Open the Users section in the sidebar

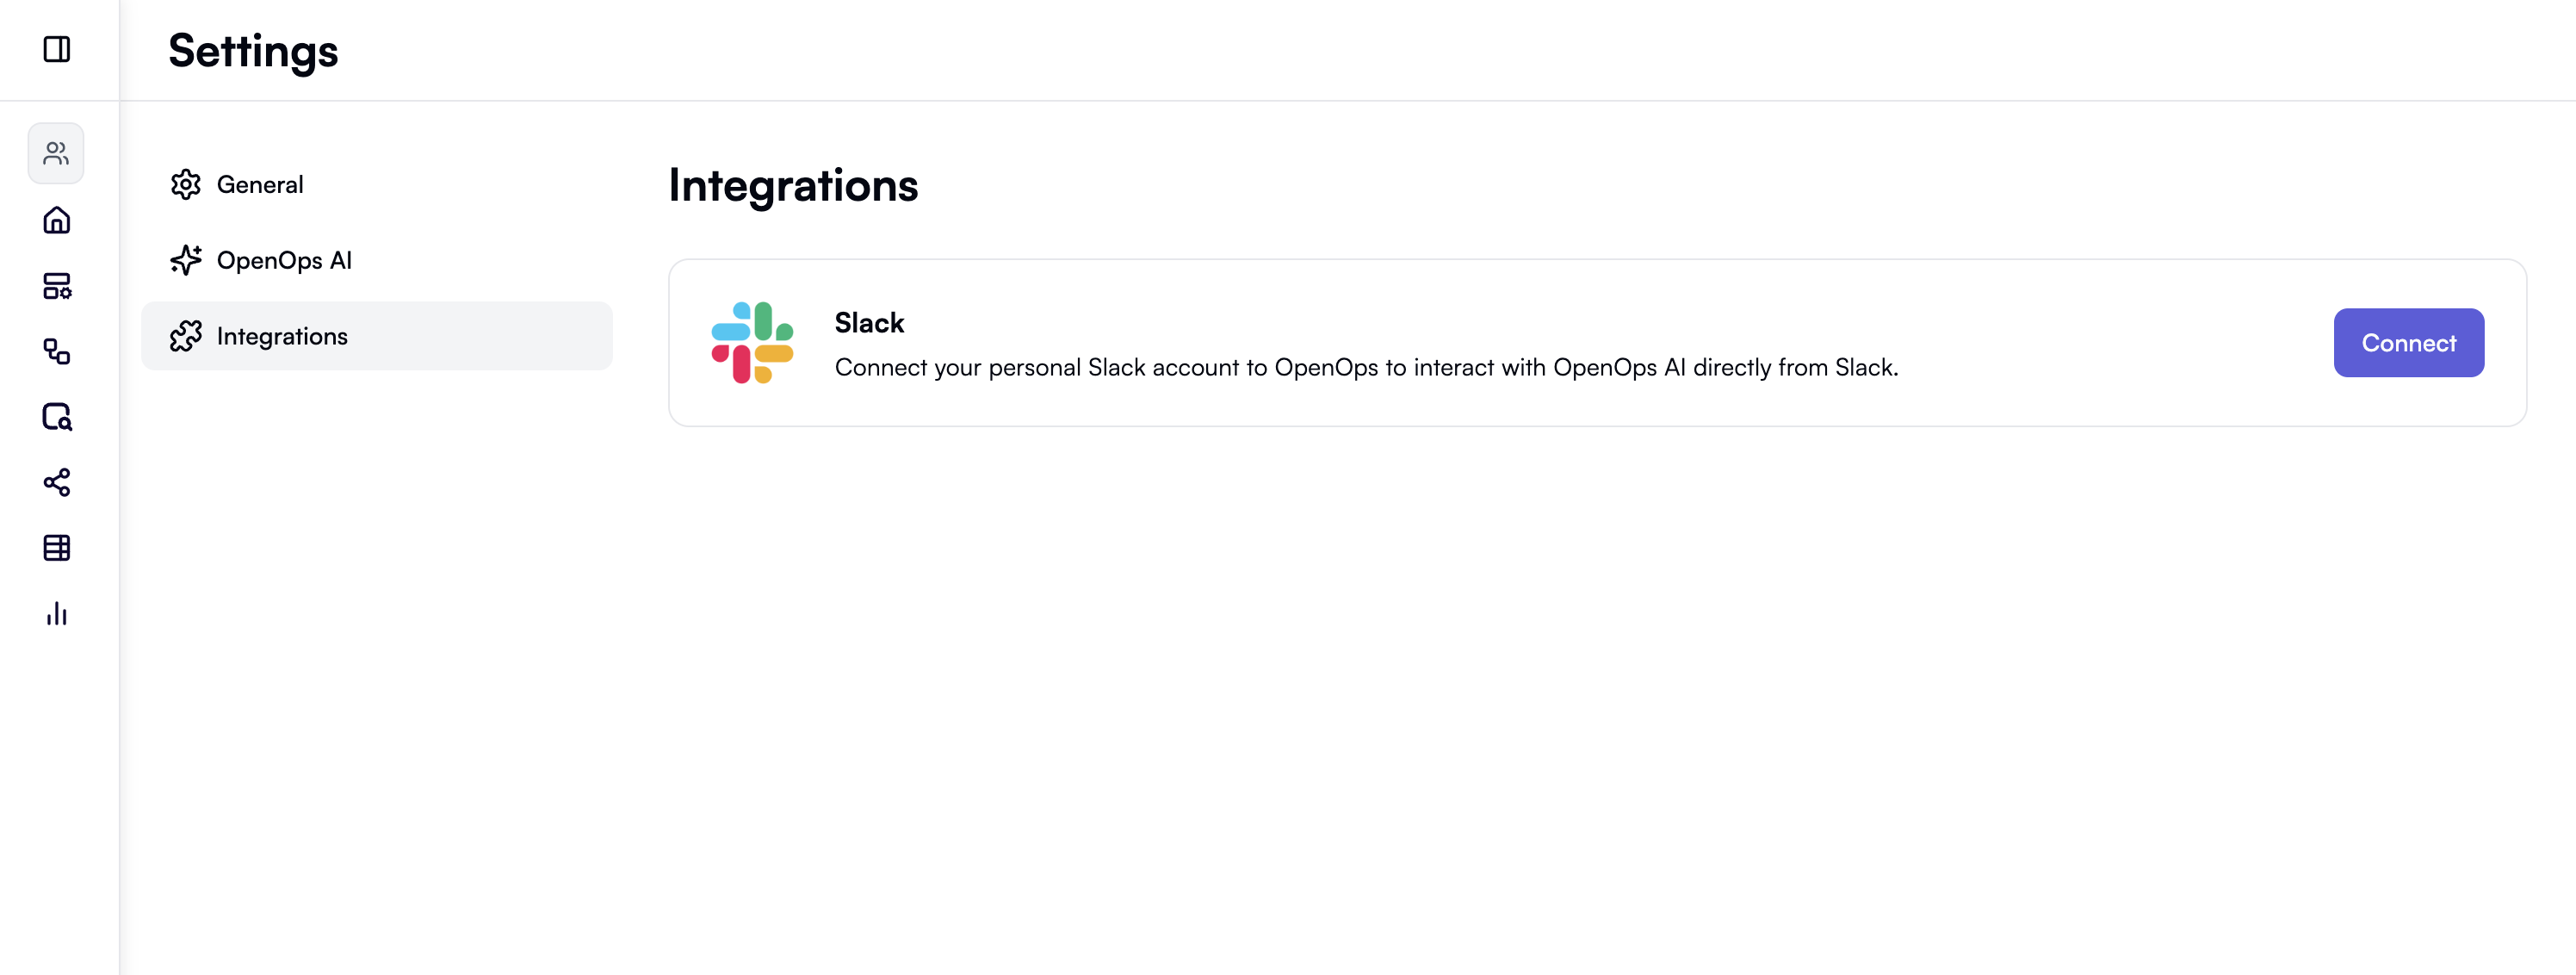[x=56, y=153]
